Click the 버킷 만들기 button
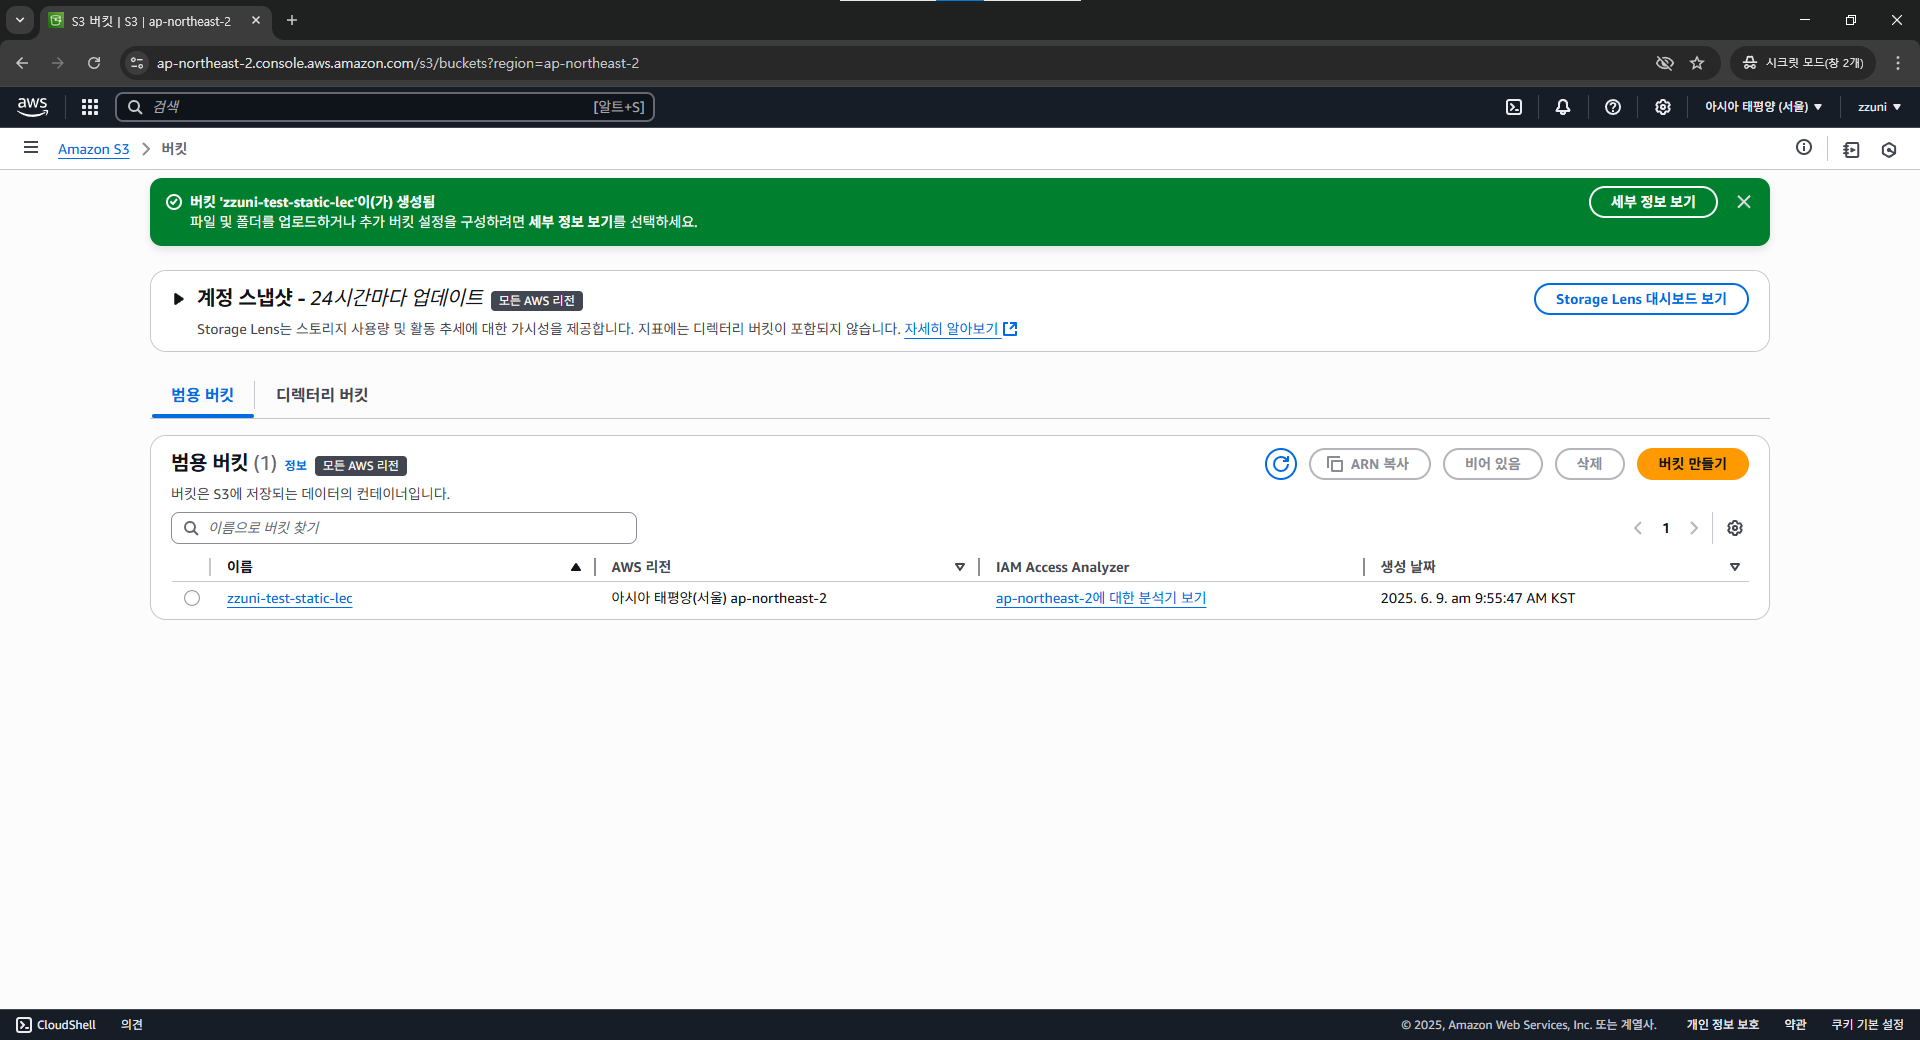 click(1692, 464)
